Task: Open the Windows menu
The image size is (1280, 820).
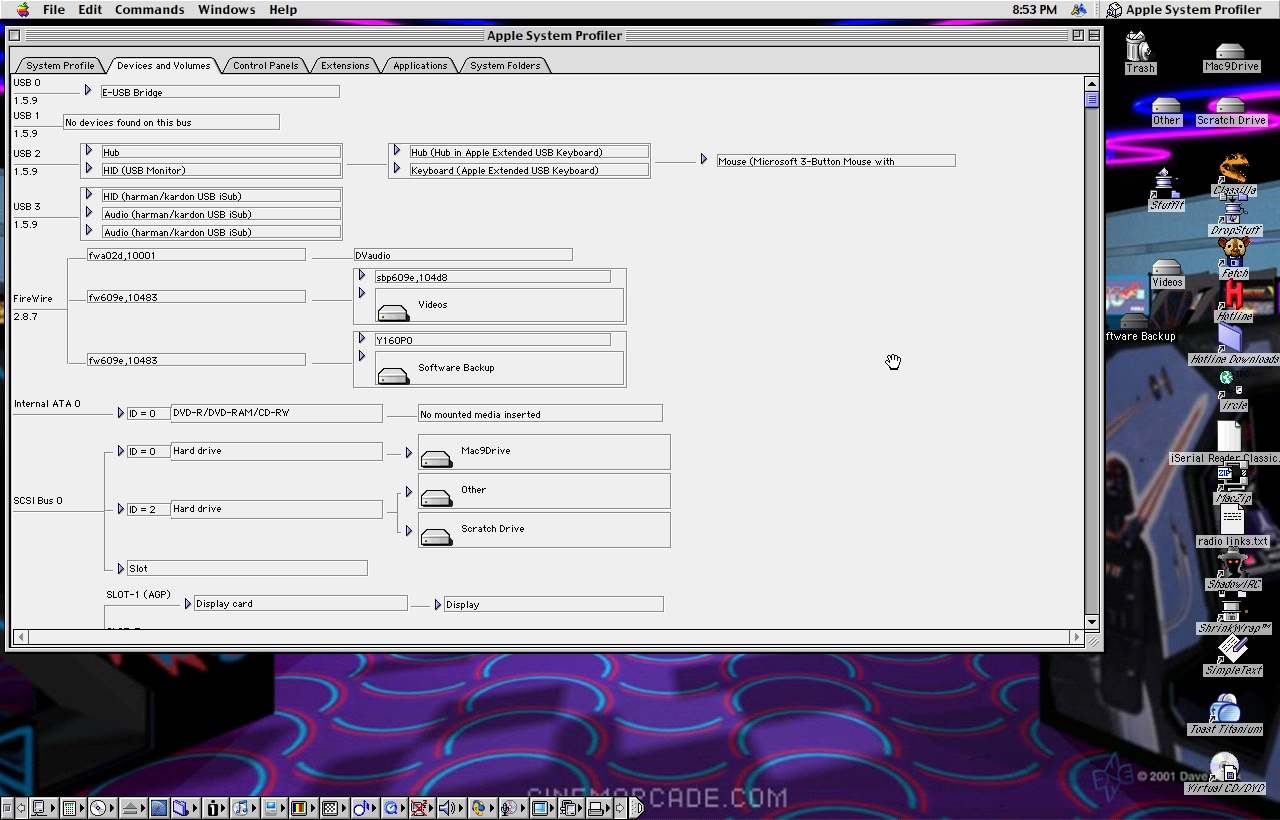Action: 226,9
